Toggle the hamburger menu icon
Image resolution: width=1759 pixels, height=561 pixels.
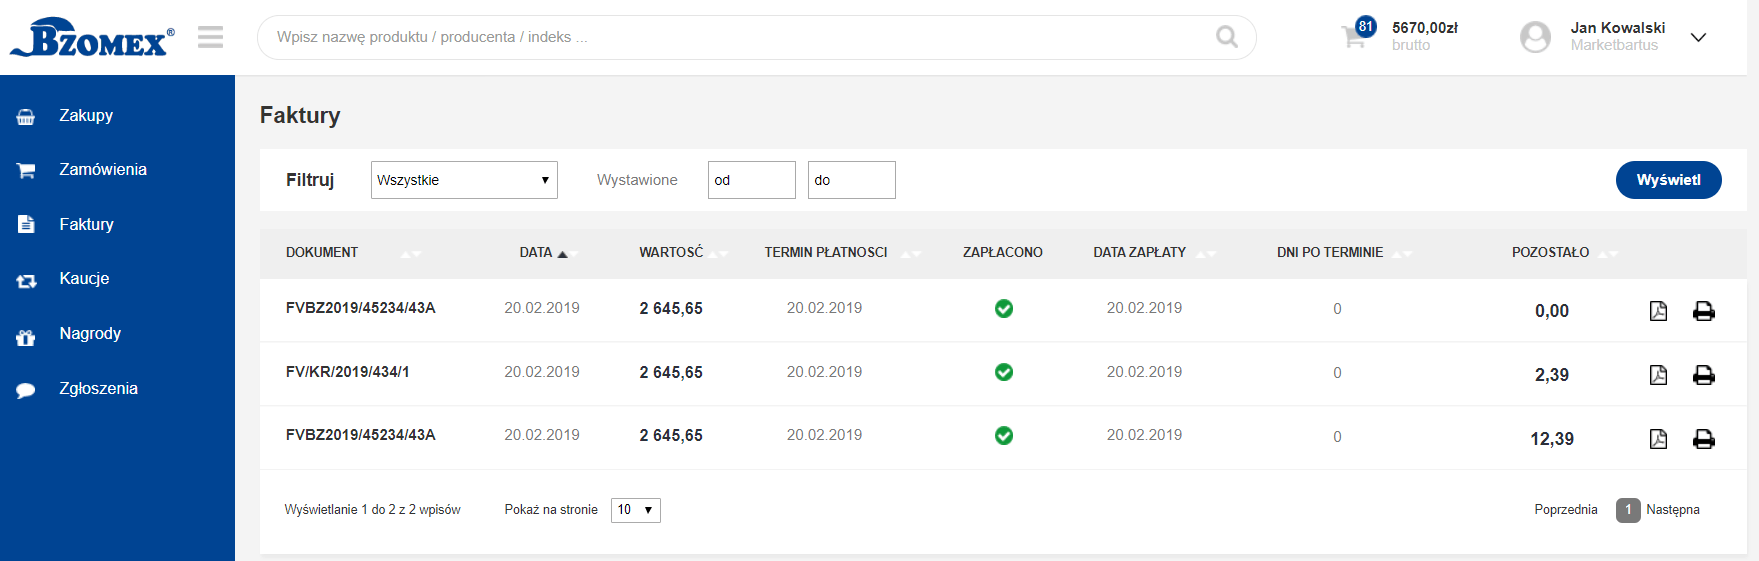(210, 37)
